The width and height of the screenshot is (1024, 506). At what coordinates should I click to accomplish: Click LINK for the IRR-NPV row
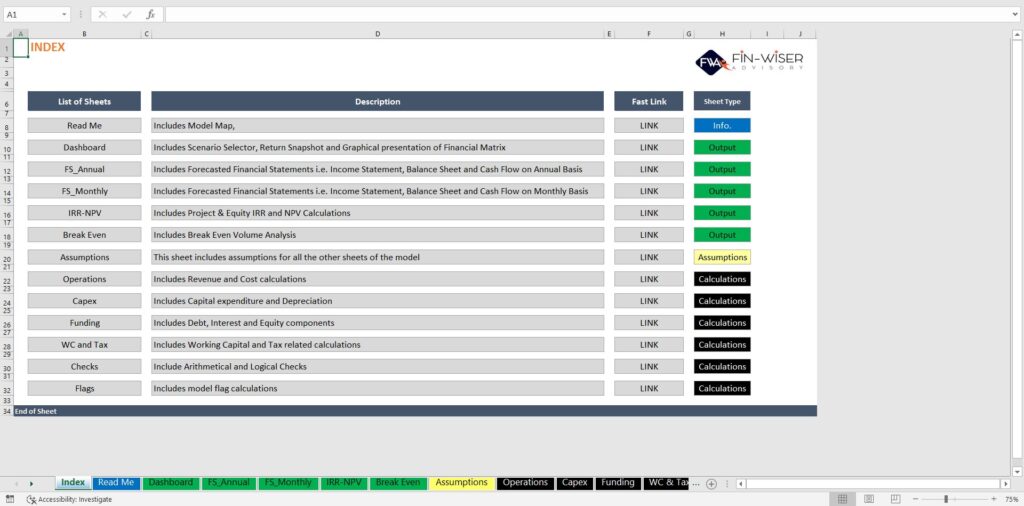click(649, 213)
